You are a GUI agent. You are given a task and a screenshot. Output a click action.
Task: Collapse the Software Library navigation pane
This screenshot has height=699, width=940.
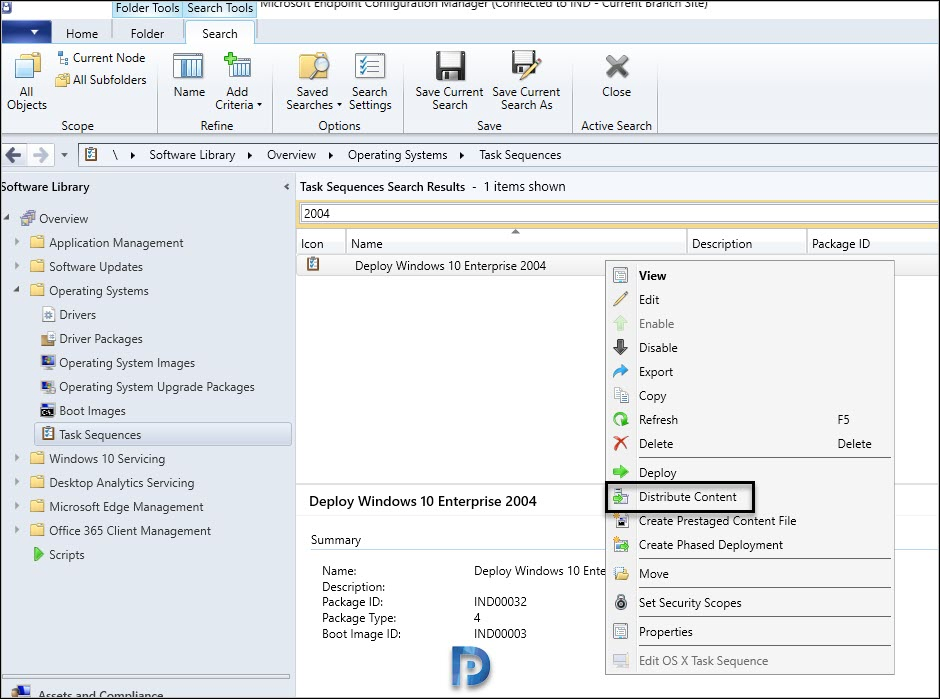tap(287, 187)
